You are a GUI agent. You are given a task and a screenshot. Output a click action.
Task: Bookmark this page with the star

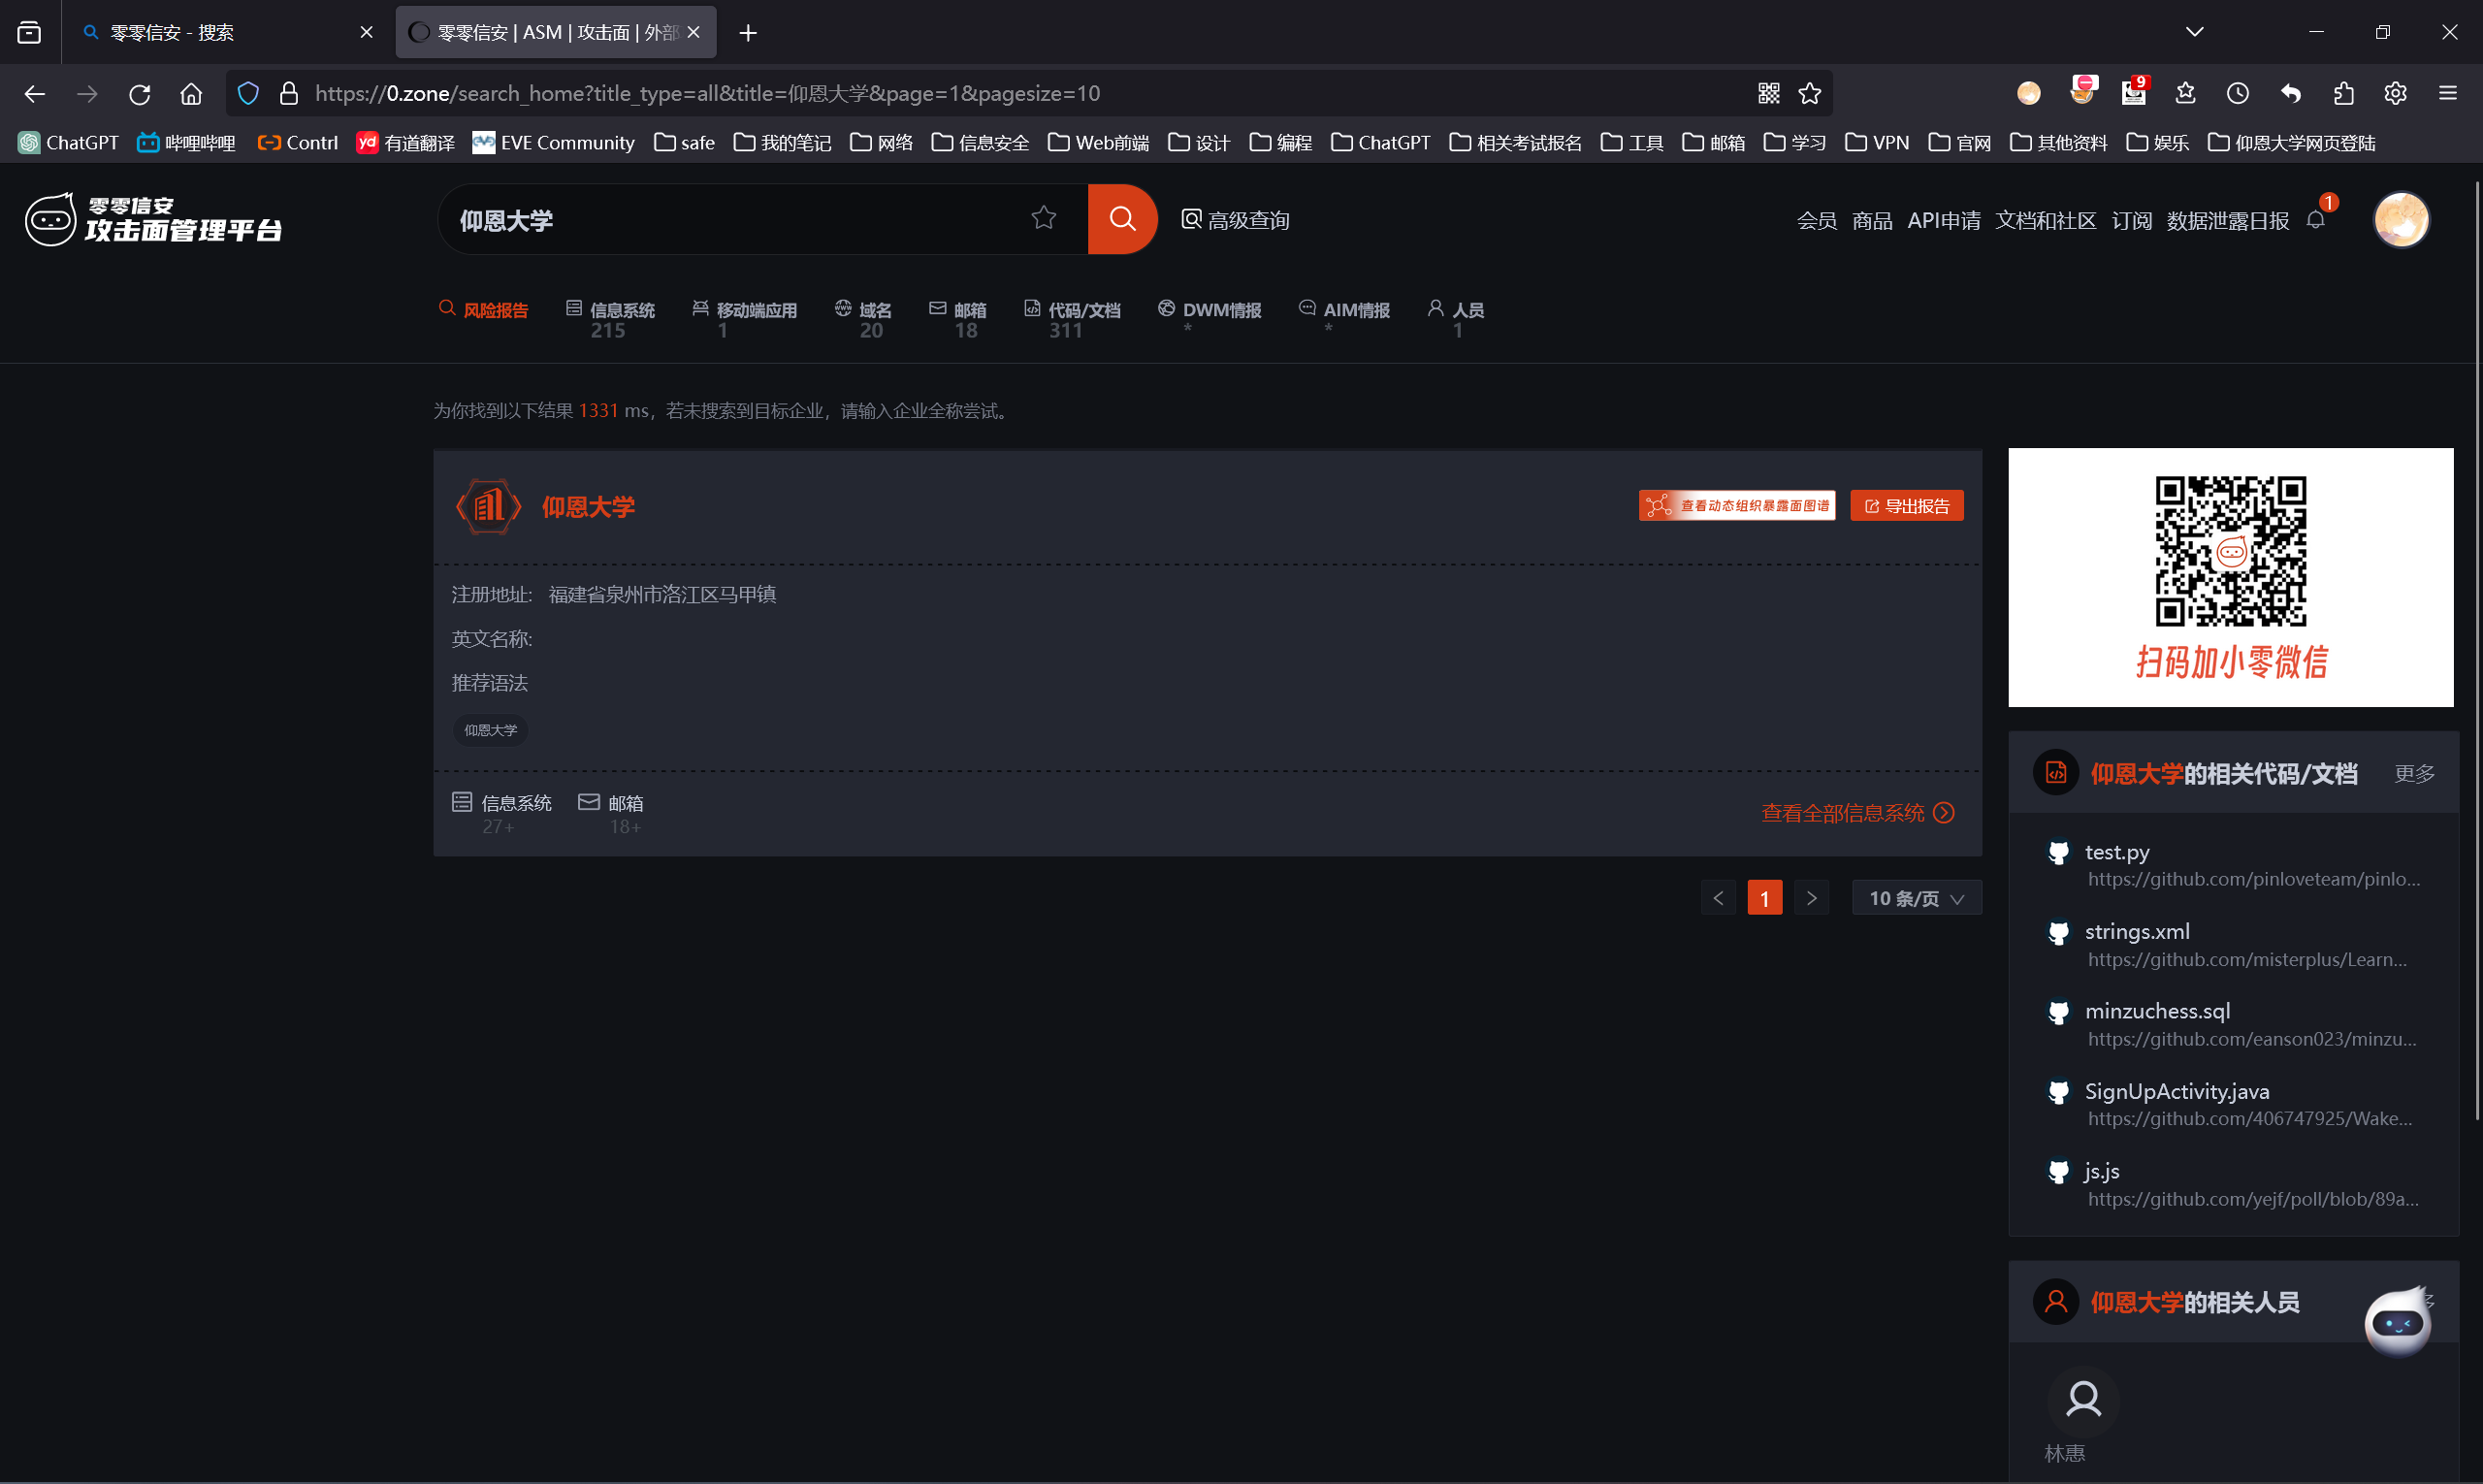click(1809, 93)
